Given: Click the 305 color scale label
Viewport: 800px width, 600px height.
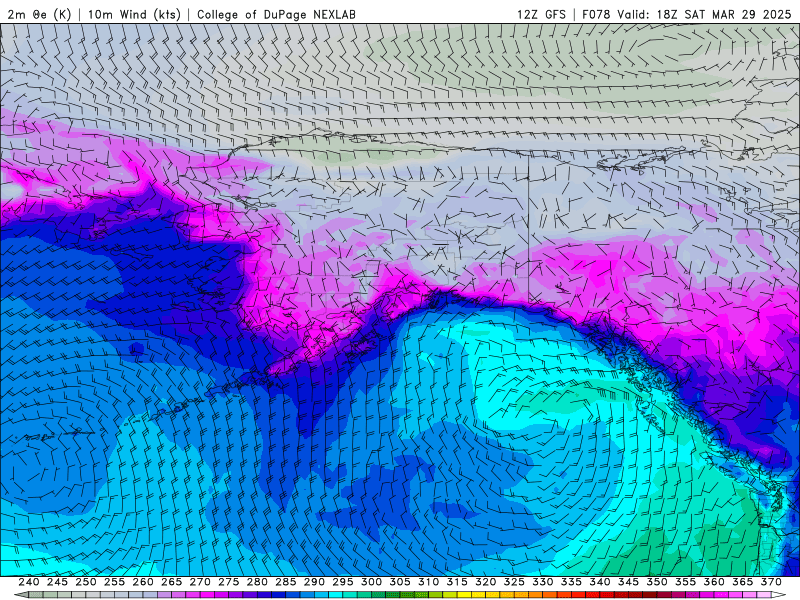Looking at the screenshot, I should point(400,582).
